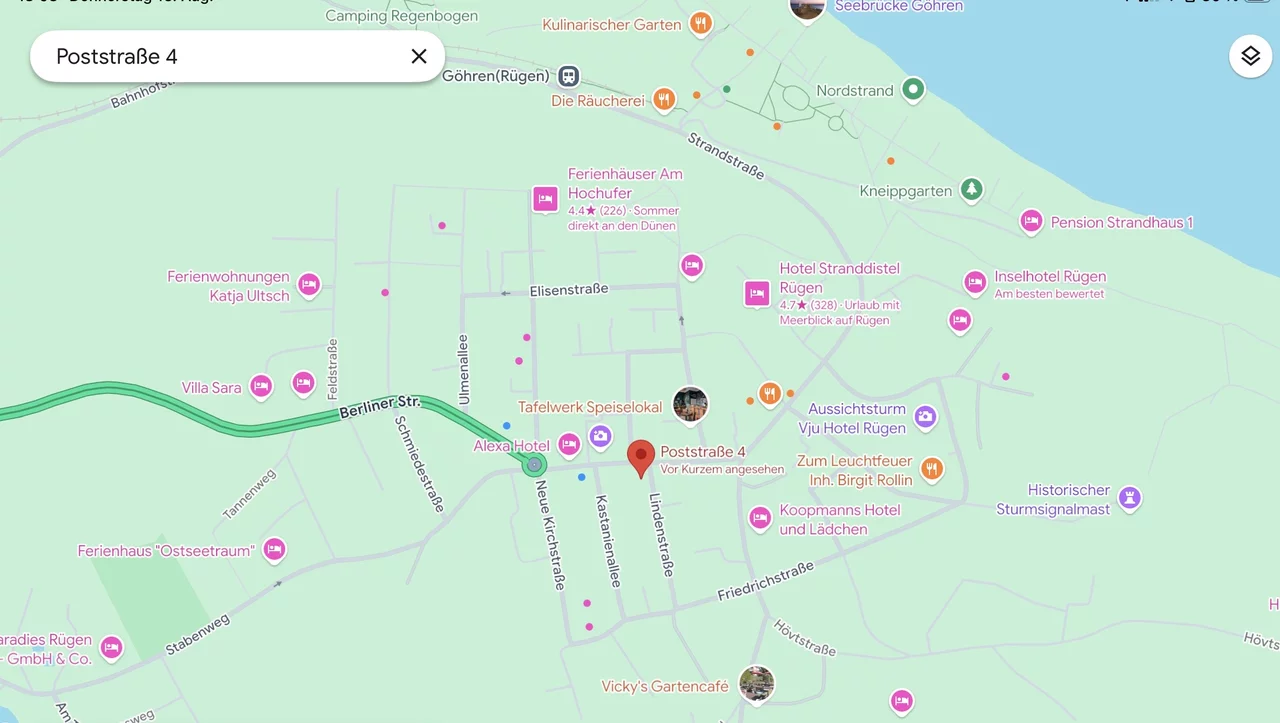Click the "Vor Kurzem angesehen" label
The image size is (1280, 723).
pos(722,469)
